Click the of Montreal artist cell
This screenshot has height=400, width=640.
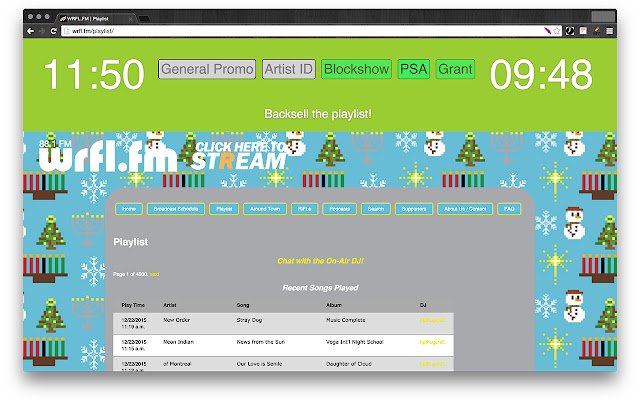177,364
